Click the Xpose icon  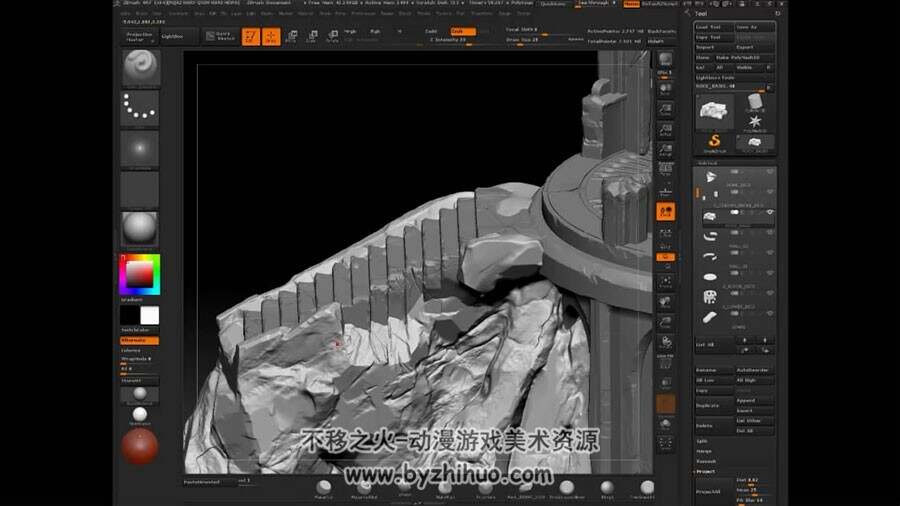665,443
